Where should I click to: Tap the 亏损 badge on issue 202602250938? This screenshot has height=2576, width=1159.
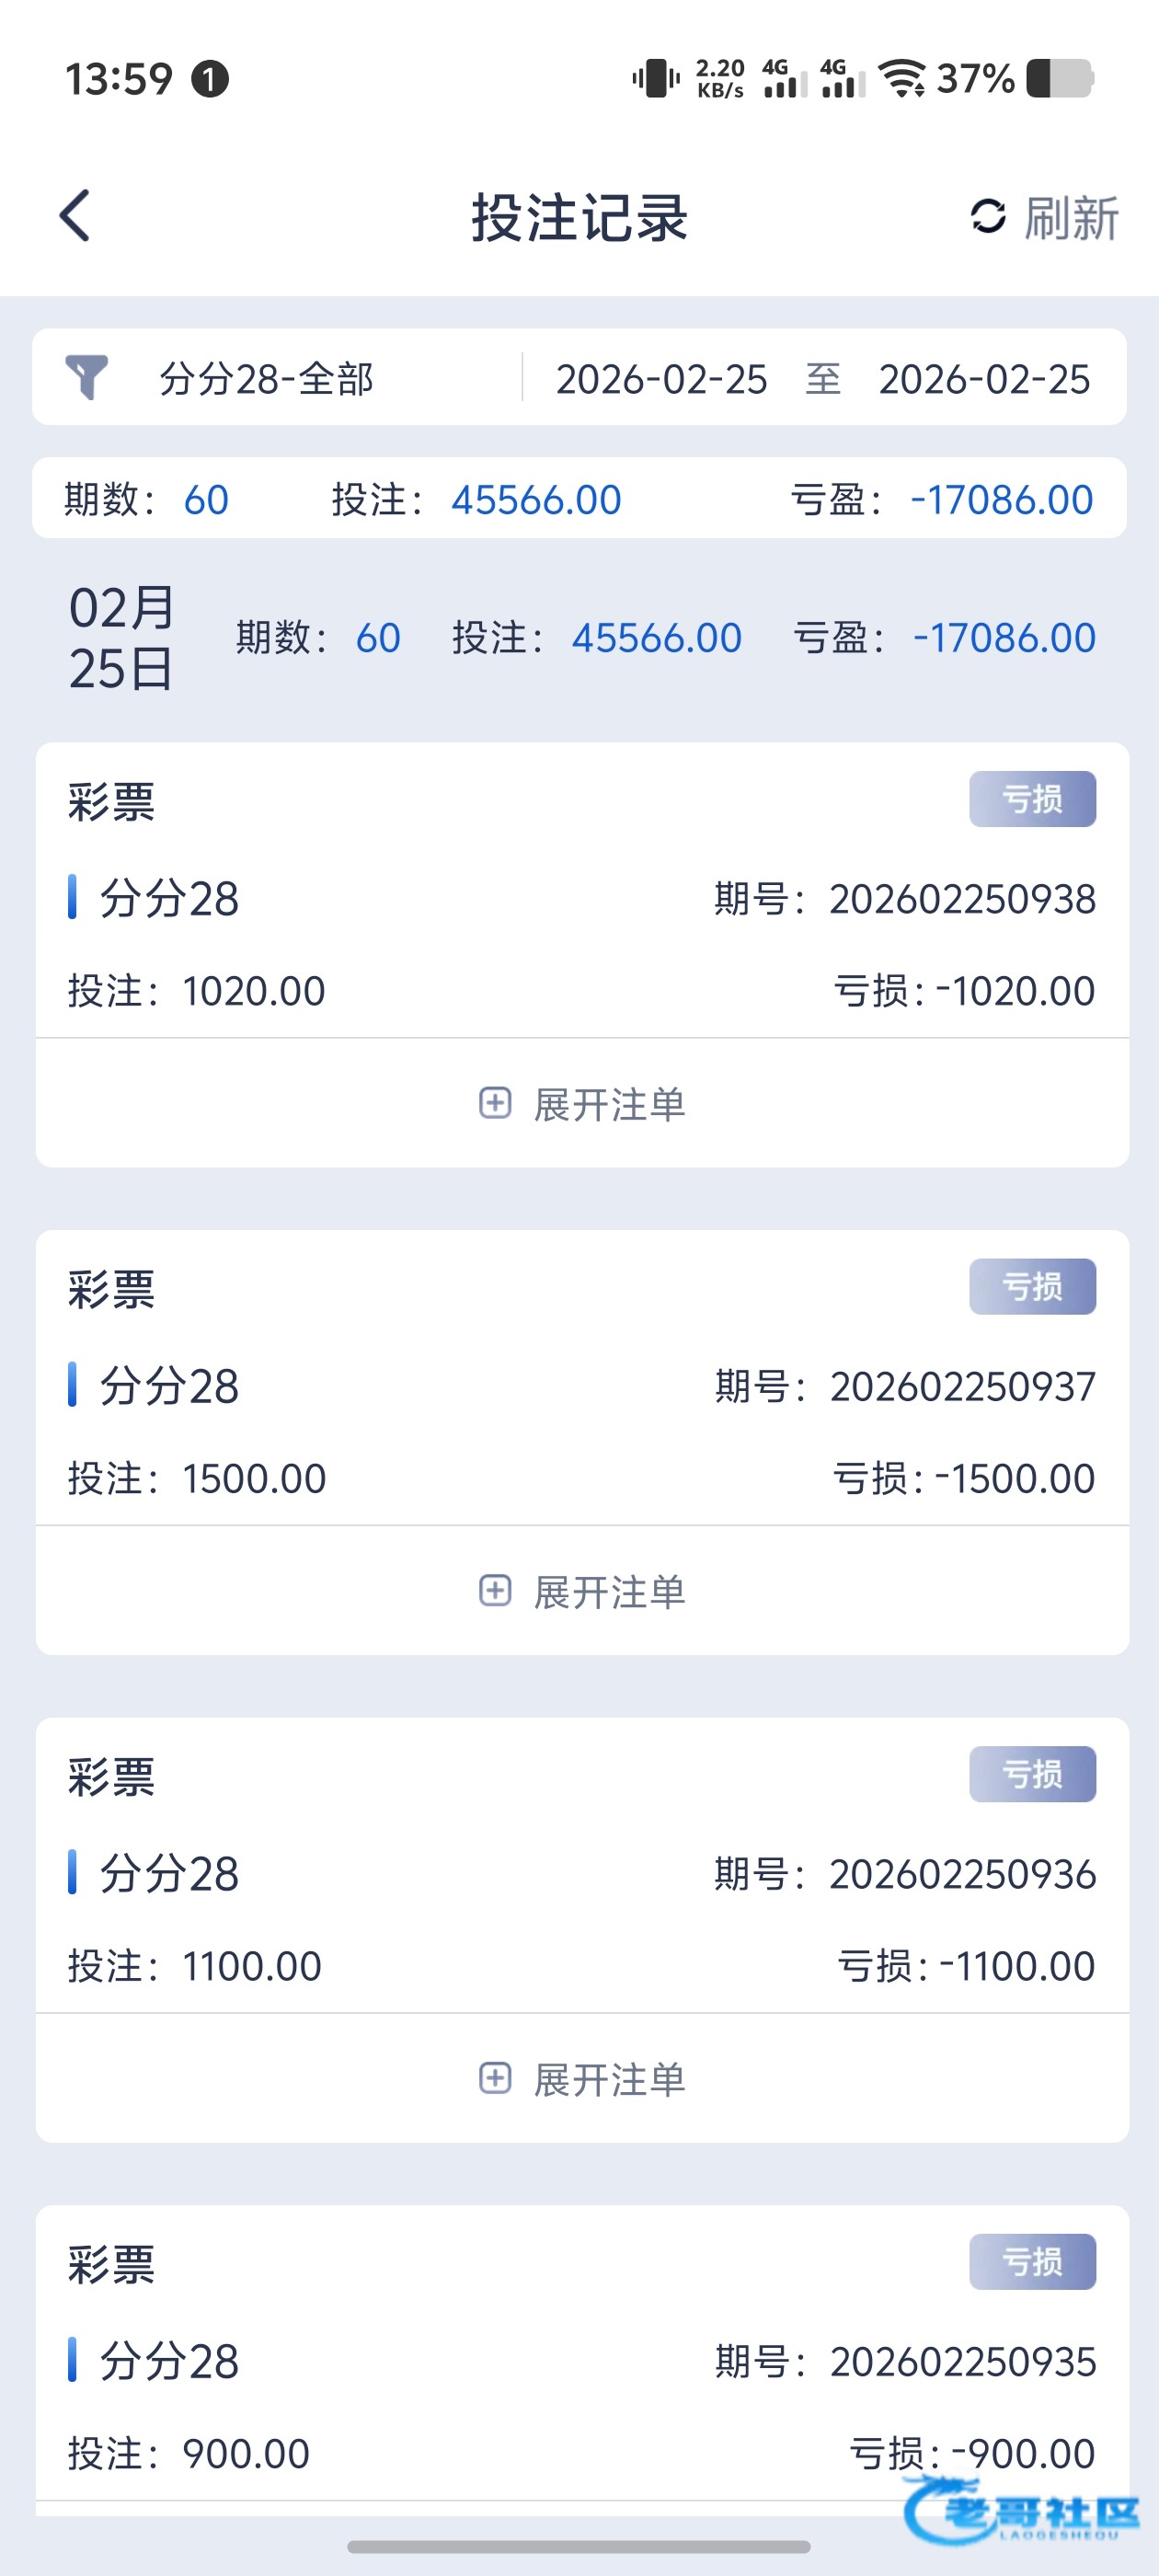(x=1032, y=799)
